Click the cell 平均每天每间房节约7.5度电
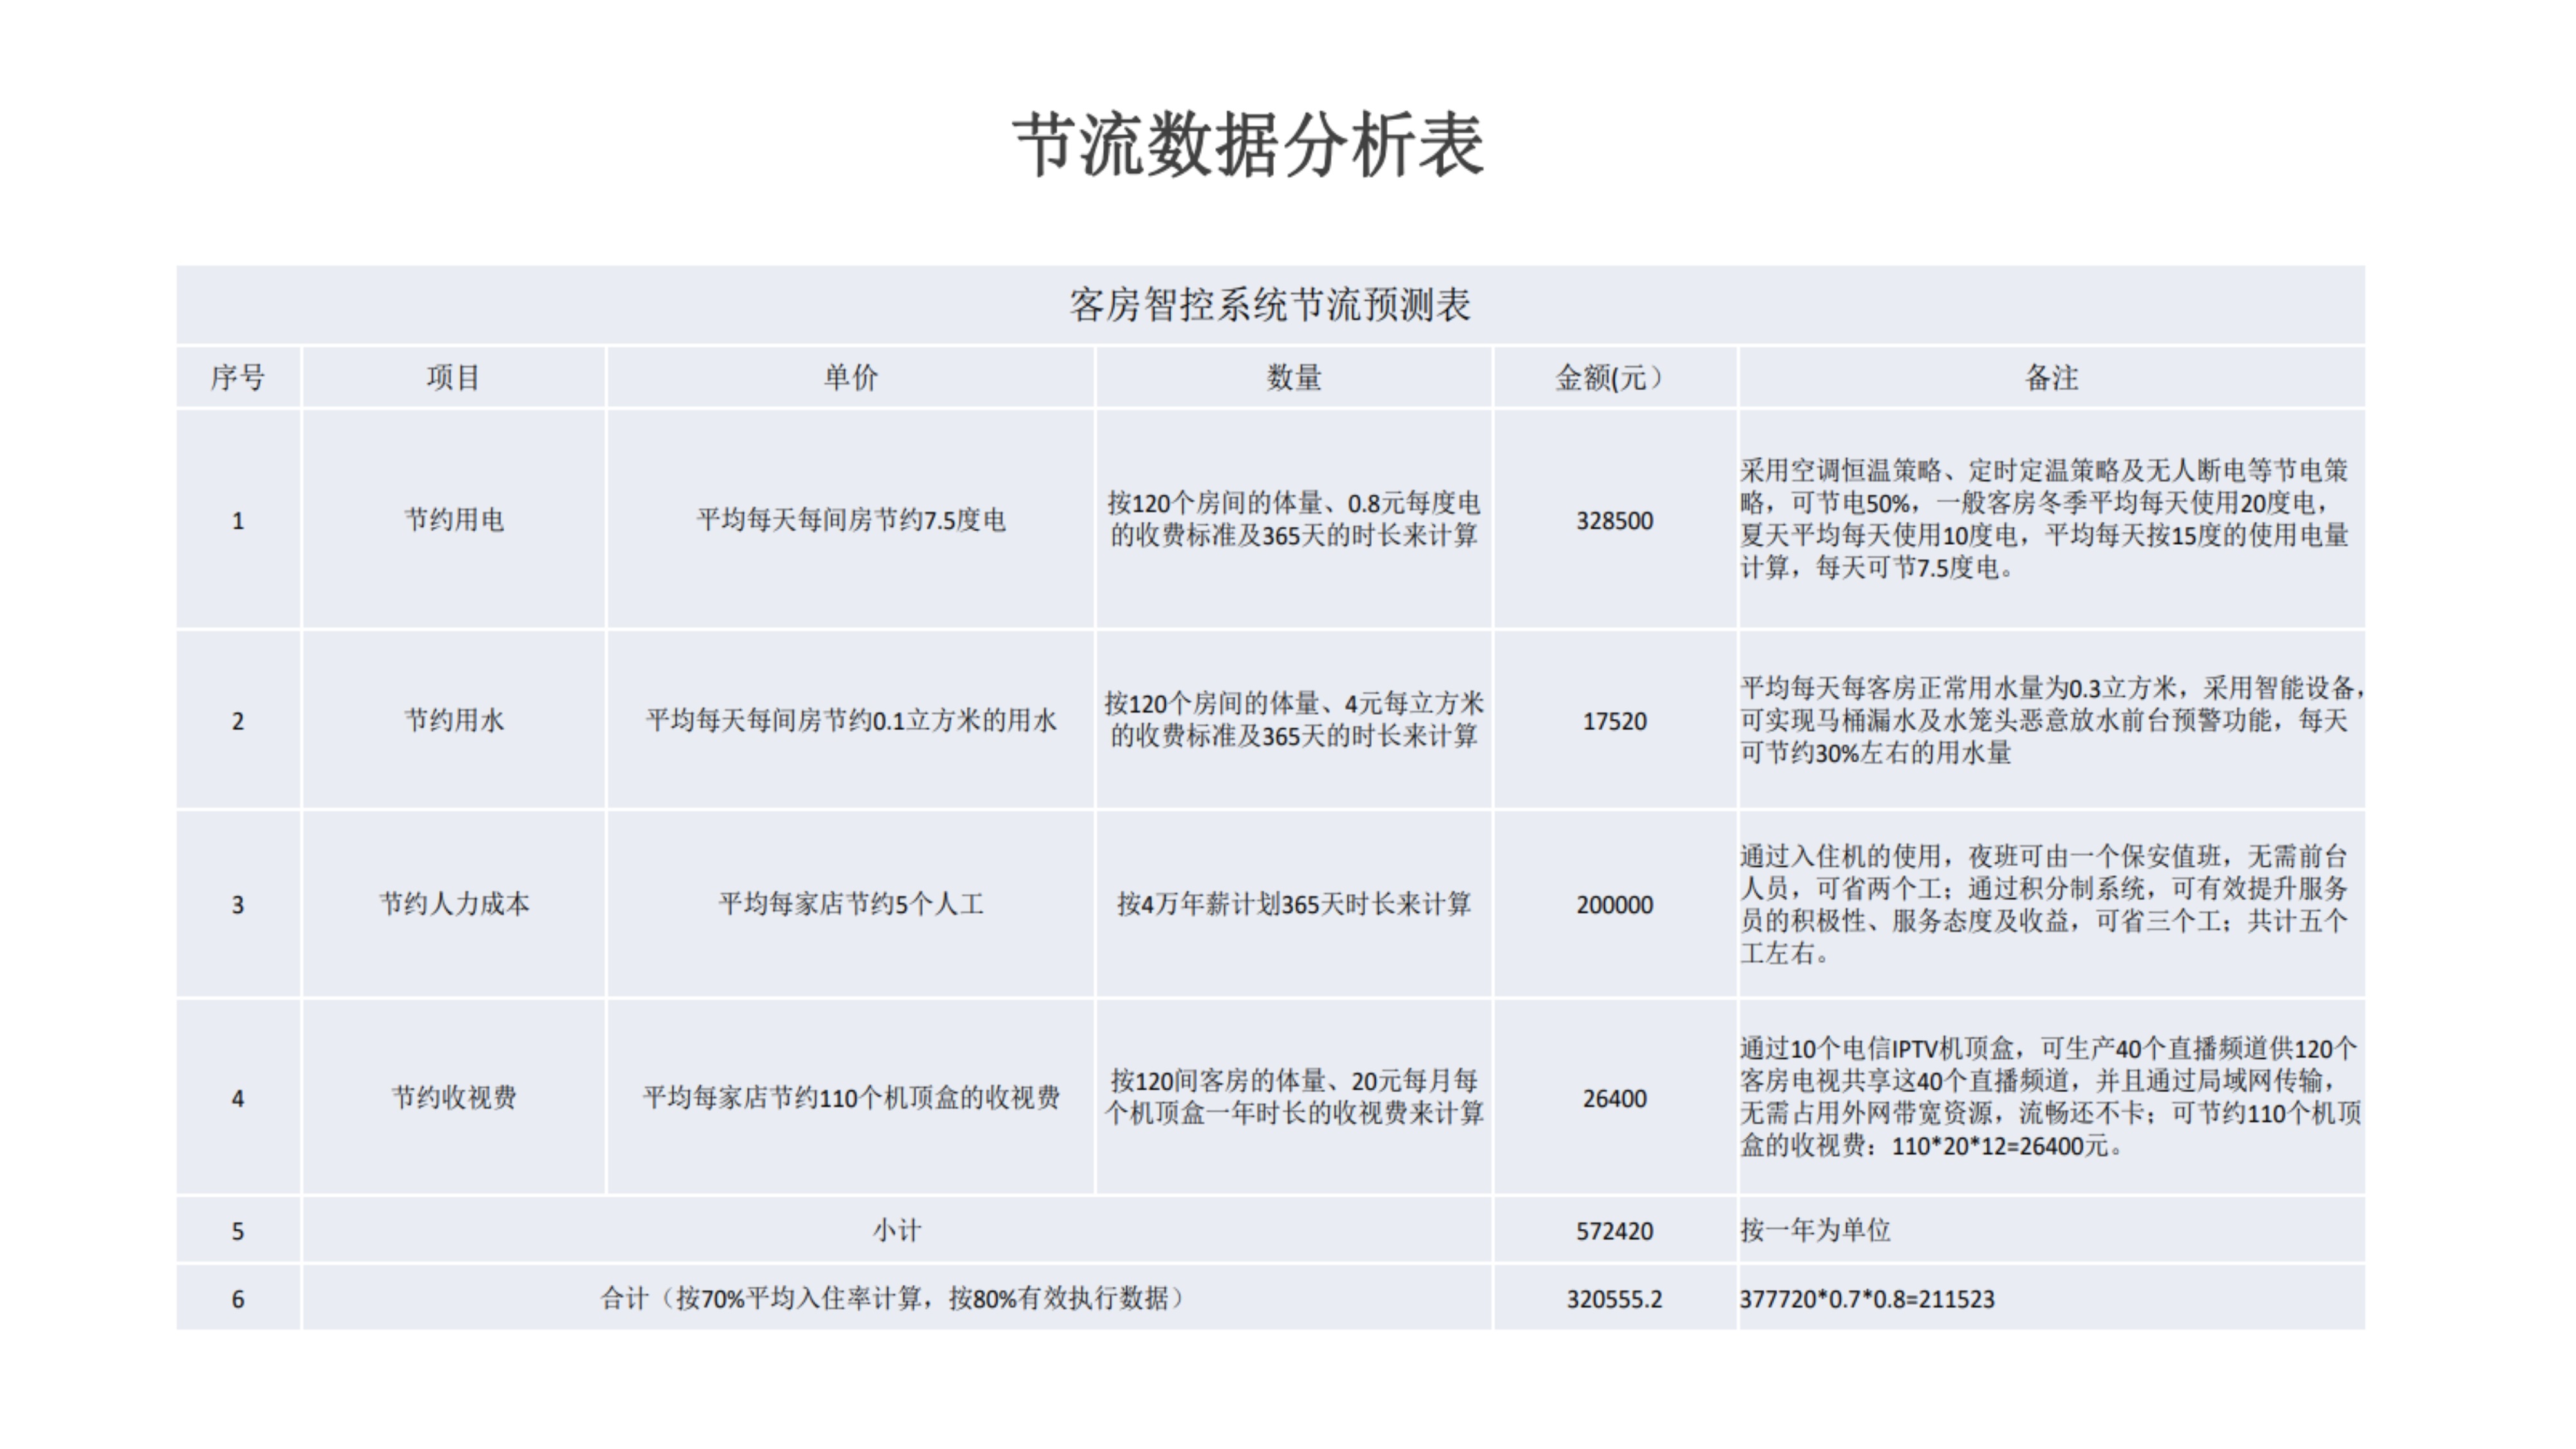2576x1449 pixels. click(x=850, y=520)
